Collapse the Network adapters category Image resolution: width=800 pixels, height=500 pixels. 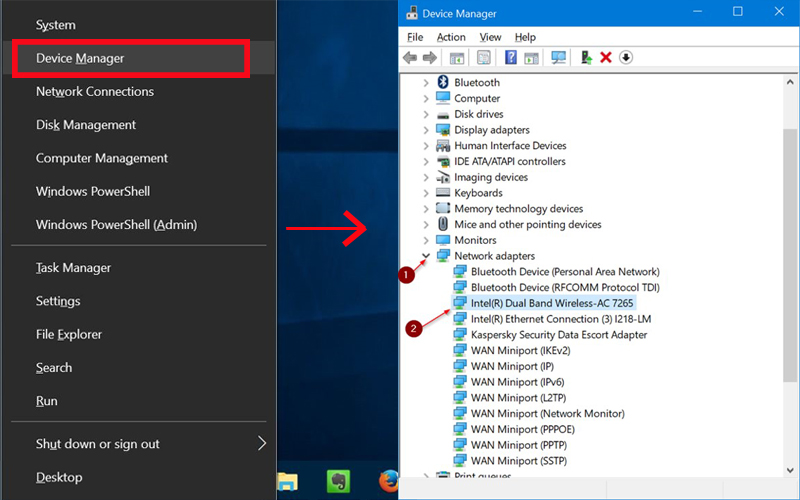tap(427, 256)
